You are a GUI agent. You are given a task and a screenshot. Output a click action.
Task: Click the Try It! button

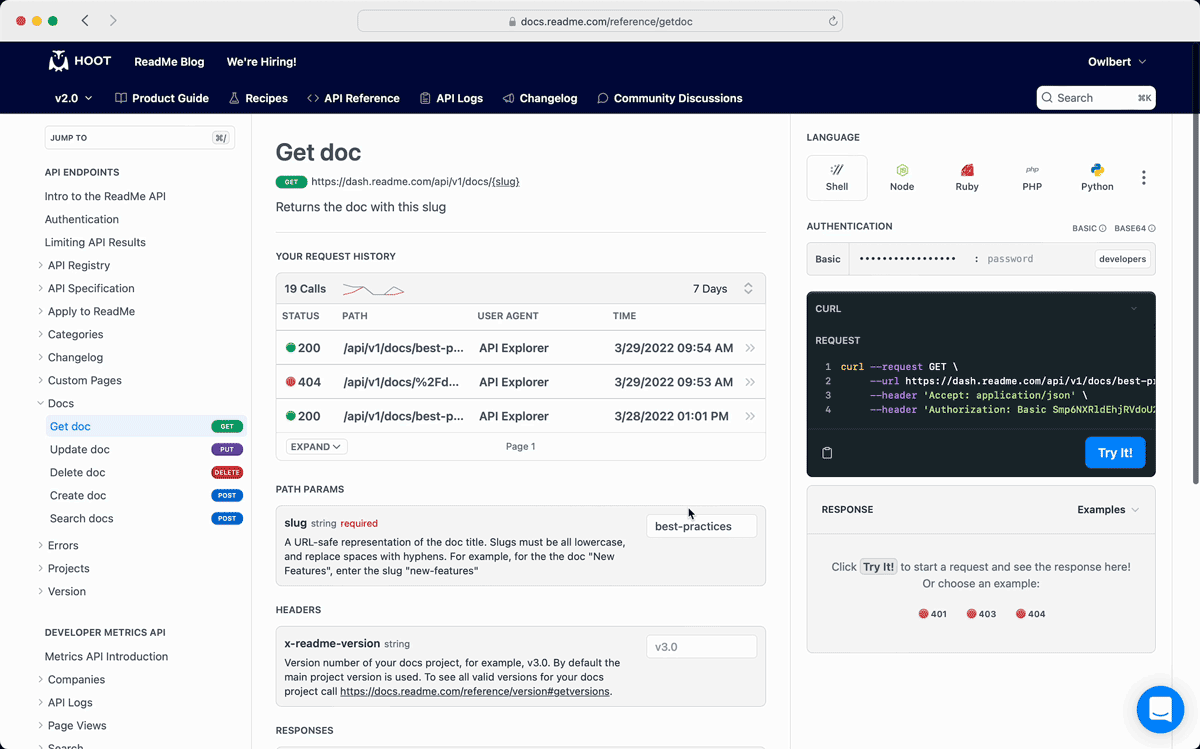(1115, 453)
